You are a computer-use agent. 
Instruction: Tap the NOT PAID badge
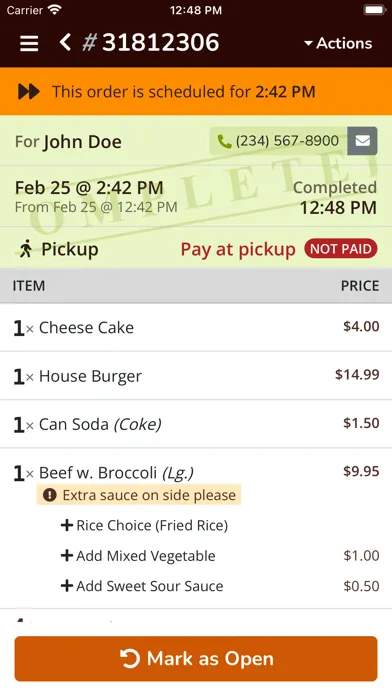click(341, 249)
